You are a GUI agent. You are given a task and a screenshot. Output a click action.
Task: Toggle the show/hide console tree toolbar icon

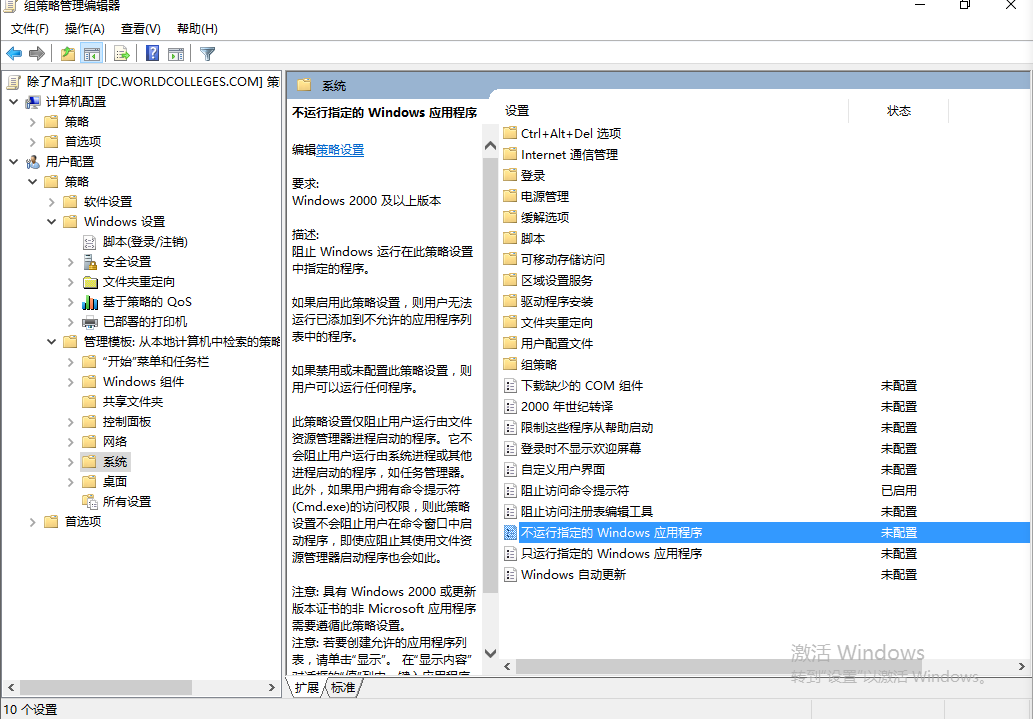click(x=92, y=53)
